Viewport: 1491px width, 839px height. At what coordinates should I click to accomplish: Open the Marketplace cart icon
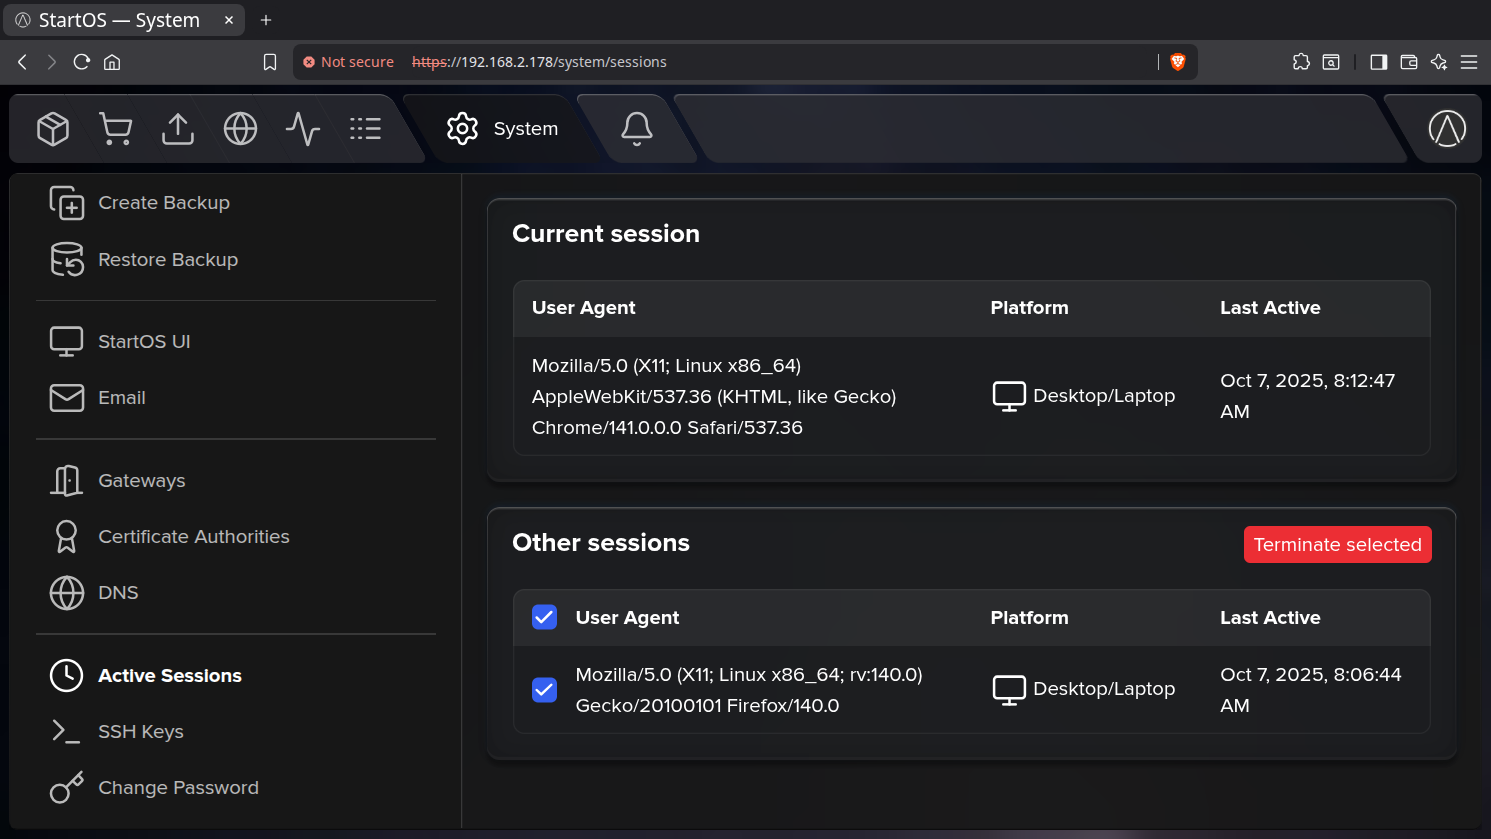pyautogui.click(x=116, y=128)
